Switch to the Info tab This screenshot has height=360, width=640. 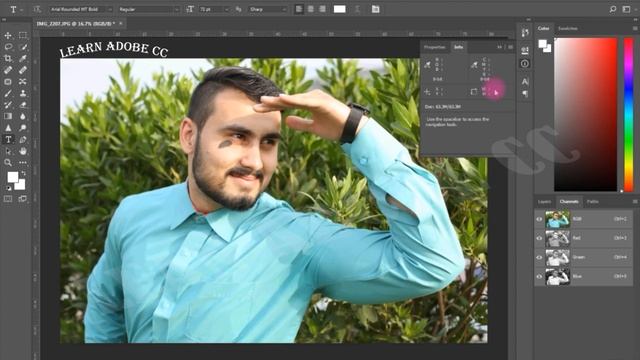(x=458, y=47)
